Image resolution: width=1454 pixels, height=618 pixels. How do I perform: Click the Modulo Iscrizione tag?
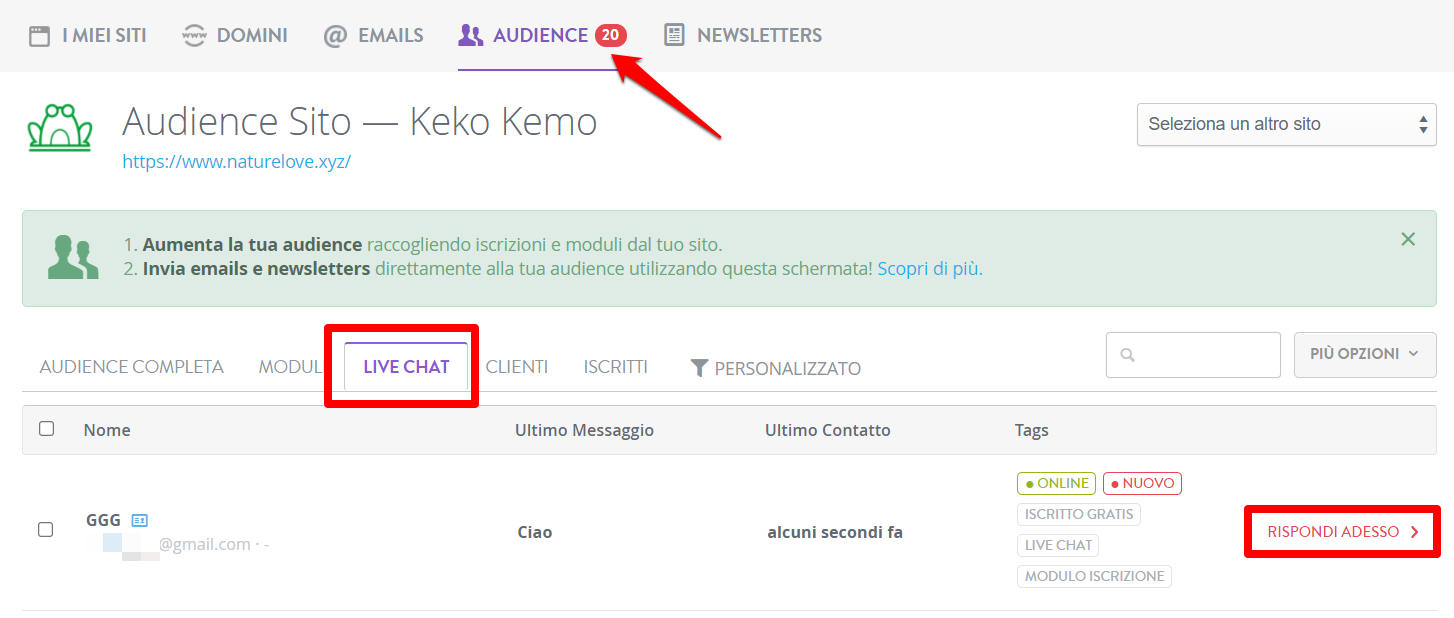(1094, 576)
